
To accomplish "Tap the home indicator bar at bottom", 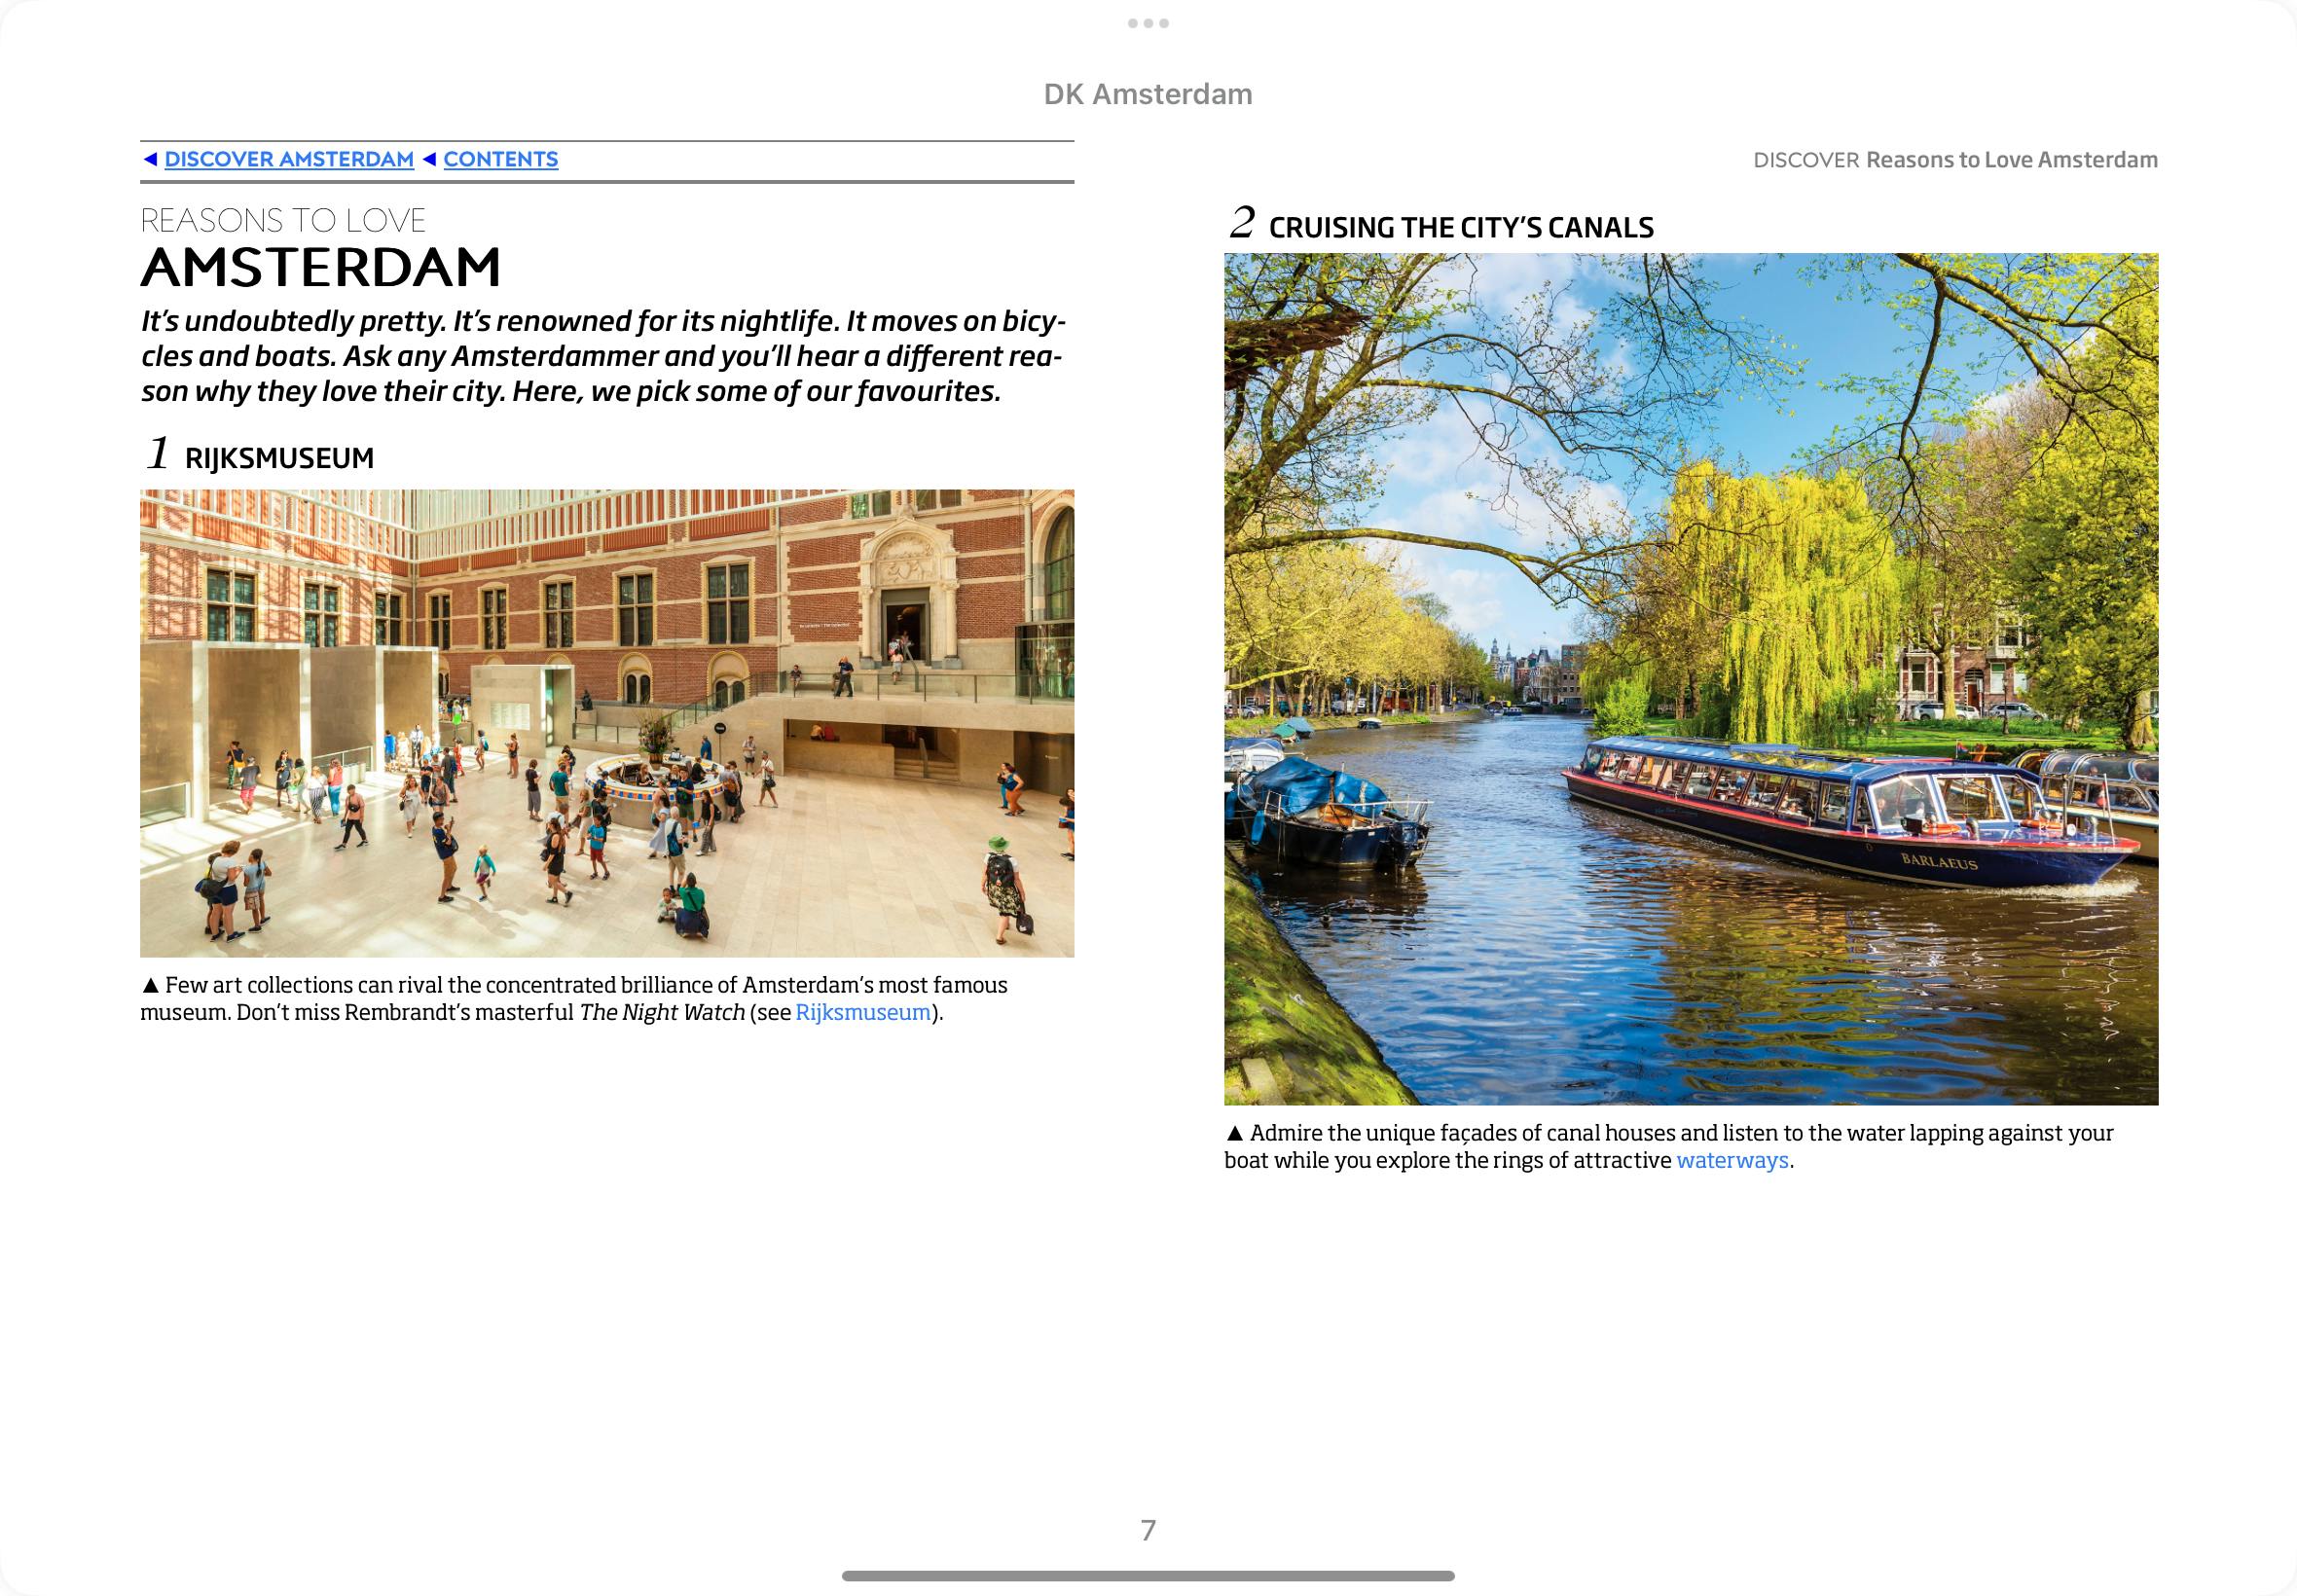I will (x=1148, y=1576).
